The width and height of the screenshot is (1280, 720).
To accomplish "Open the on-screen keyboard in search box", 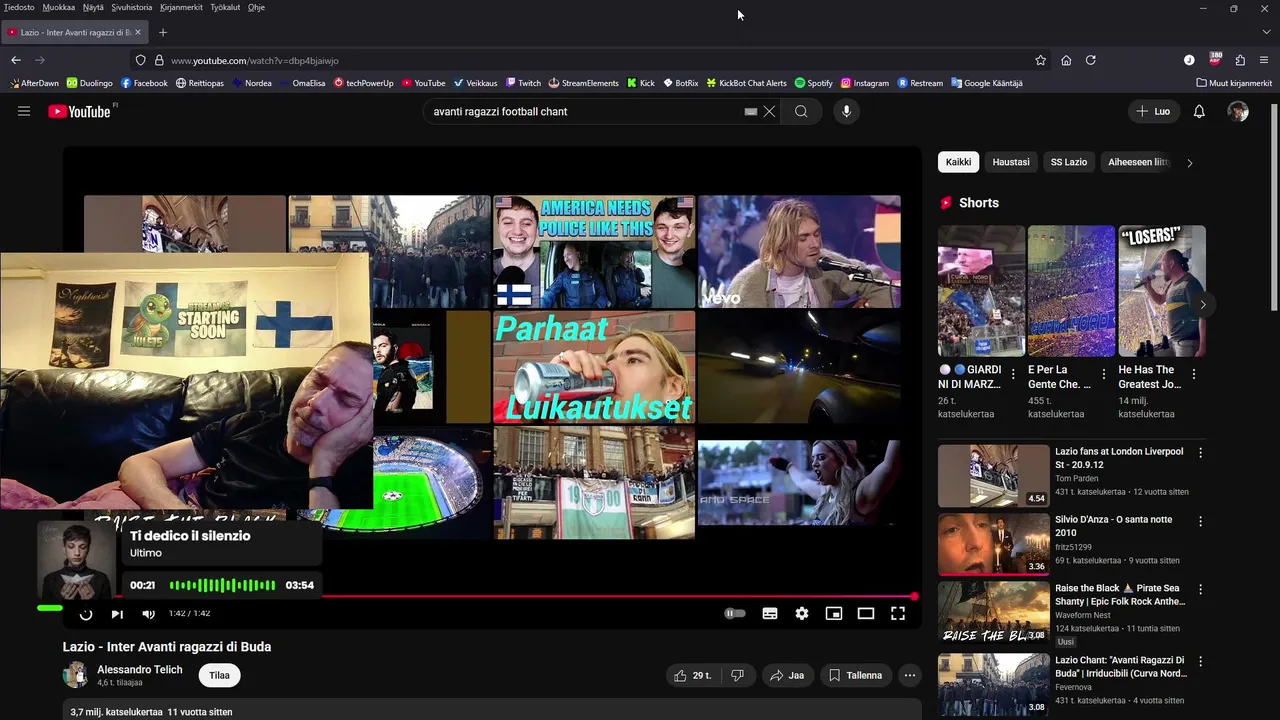I will point(751,111).
